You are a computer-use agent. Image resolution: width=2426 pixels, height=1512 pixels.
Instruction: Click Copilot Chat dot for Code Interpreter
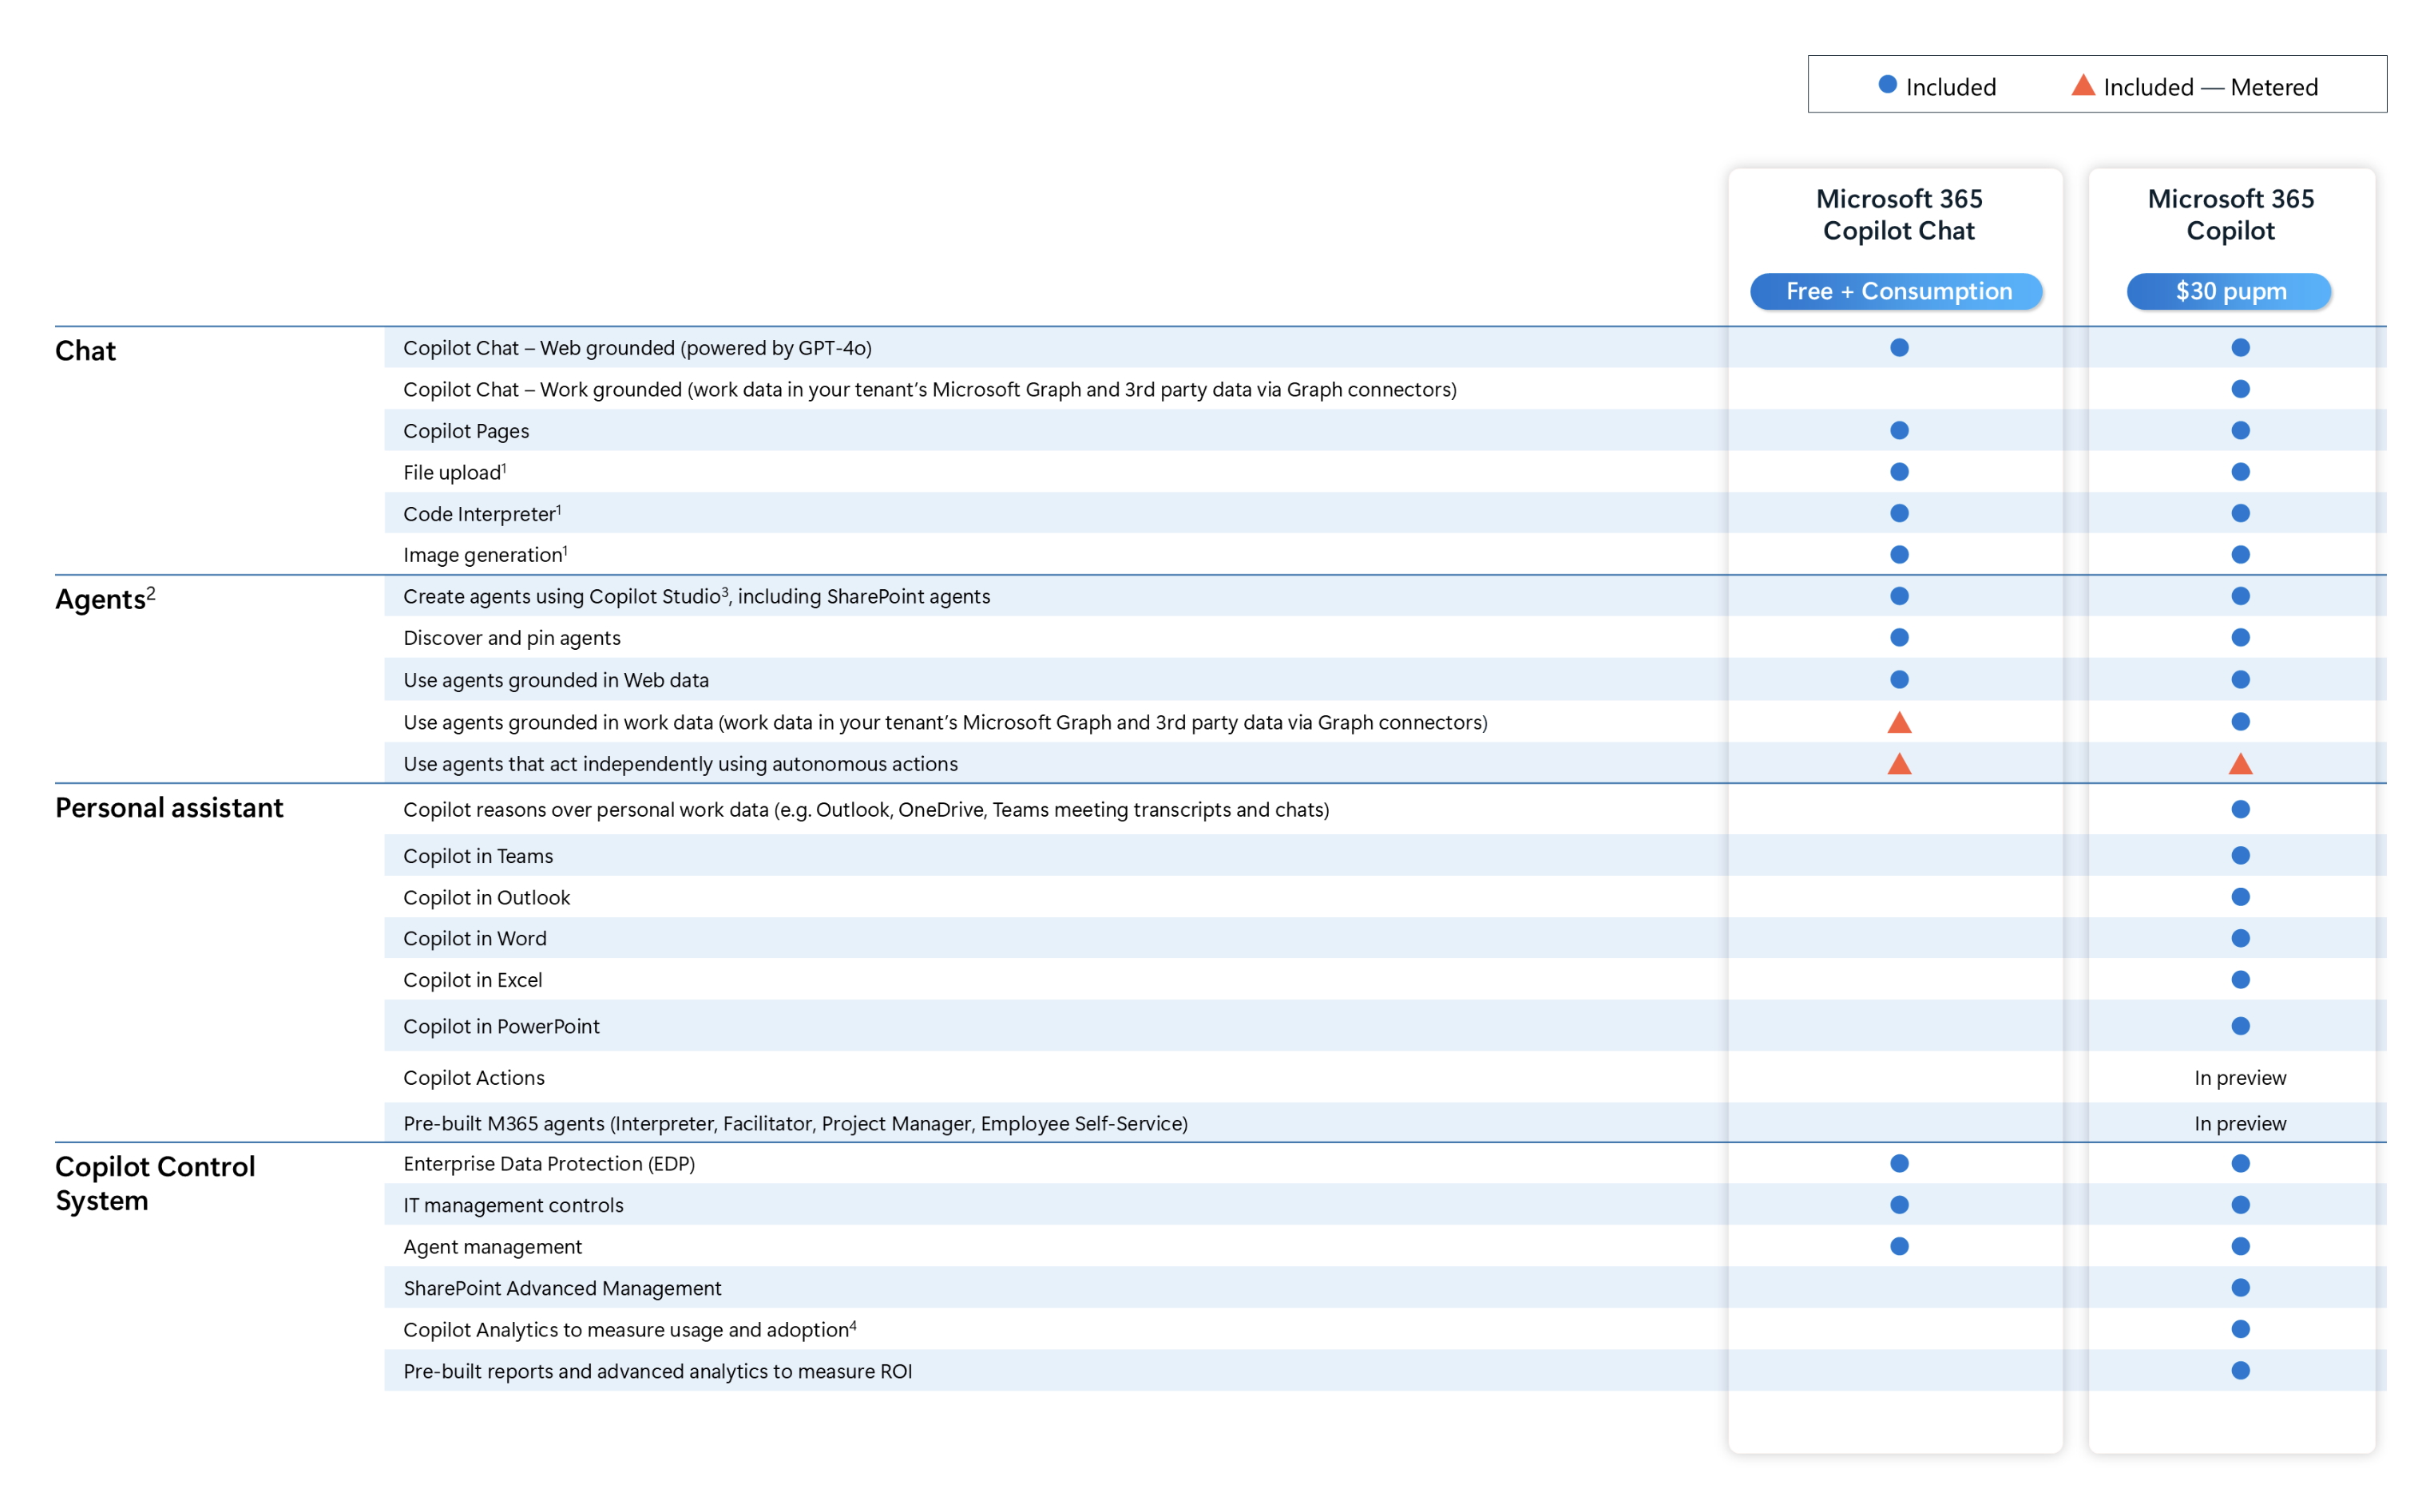(x=1899, y=514)
